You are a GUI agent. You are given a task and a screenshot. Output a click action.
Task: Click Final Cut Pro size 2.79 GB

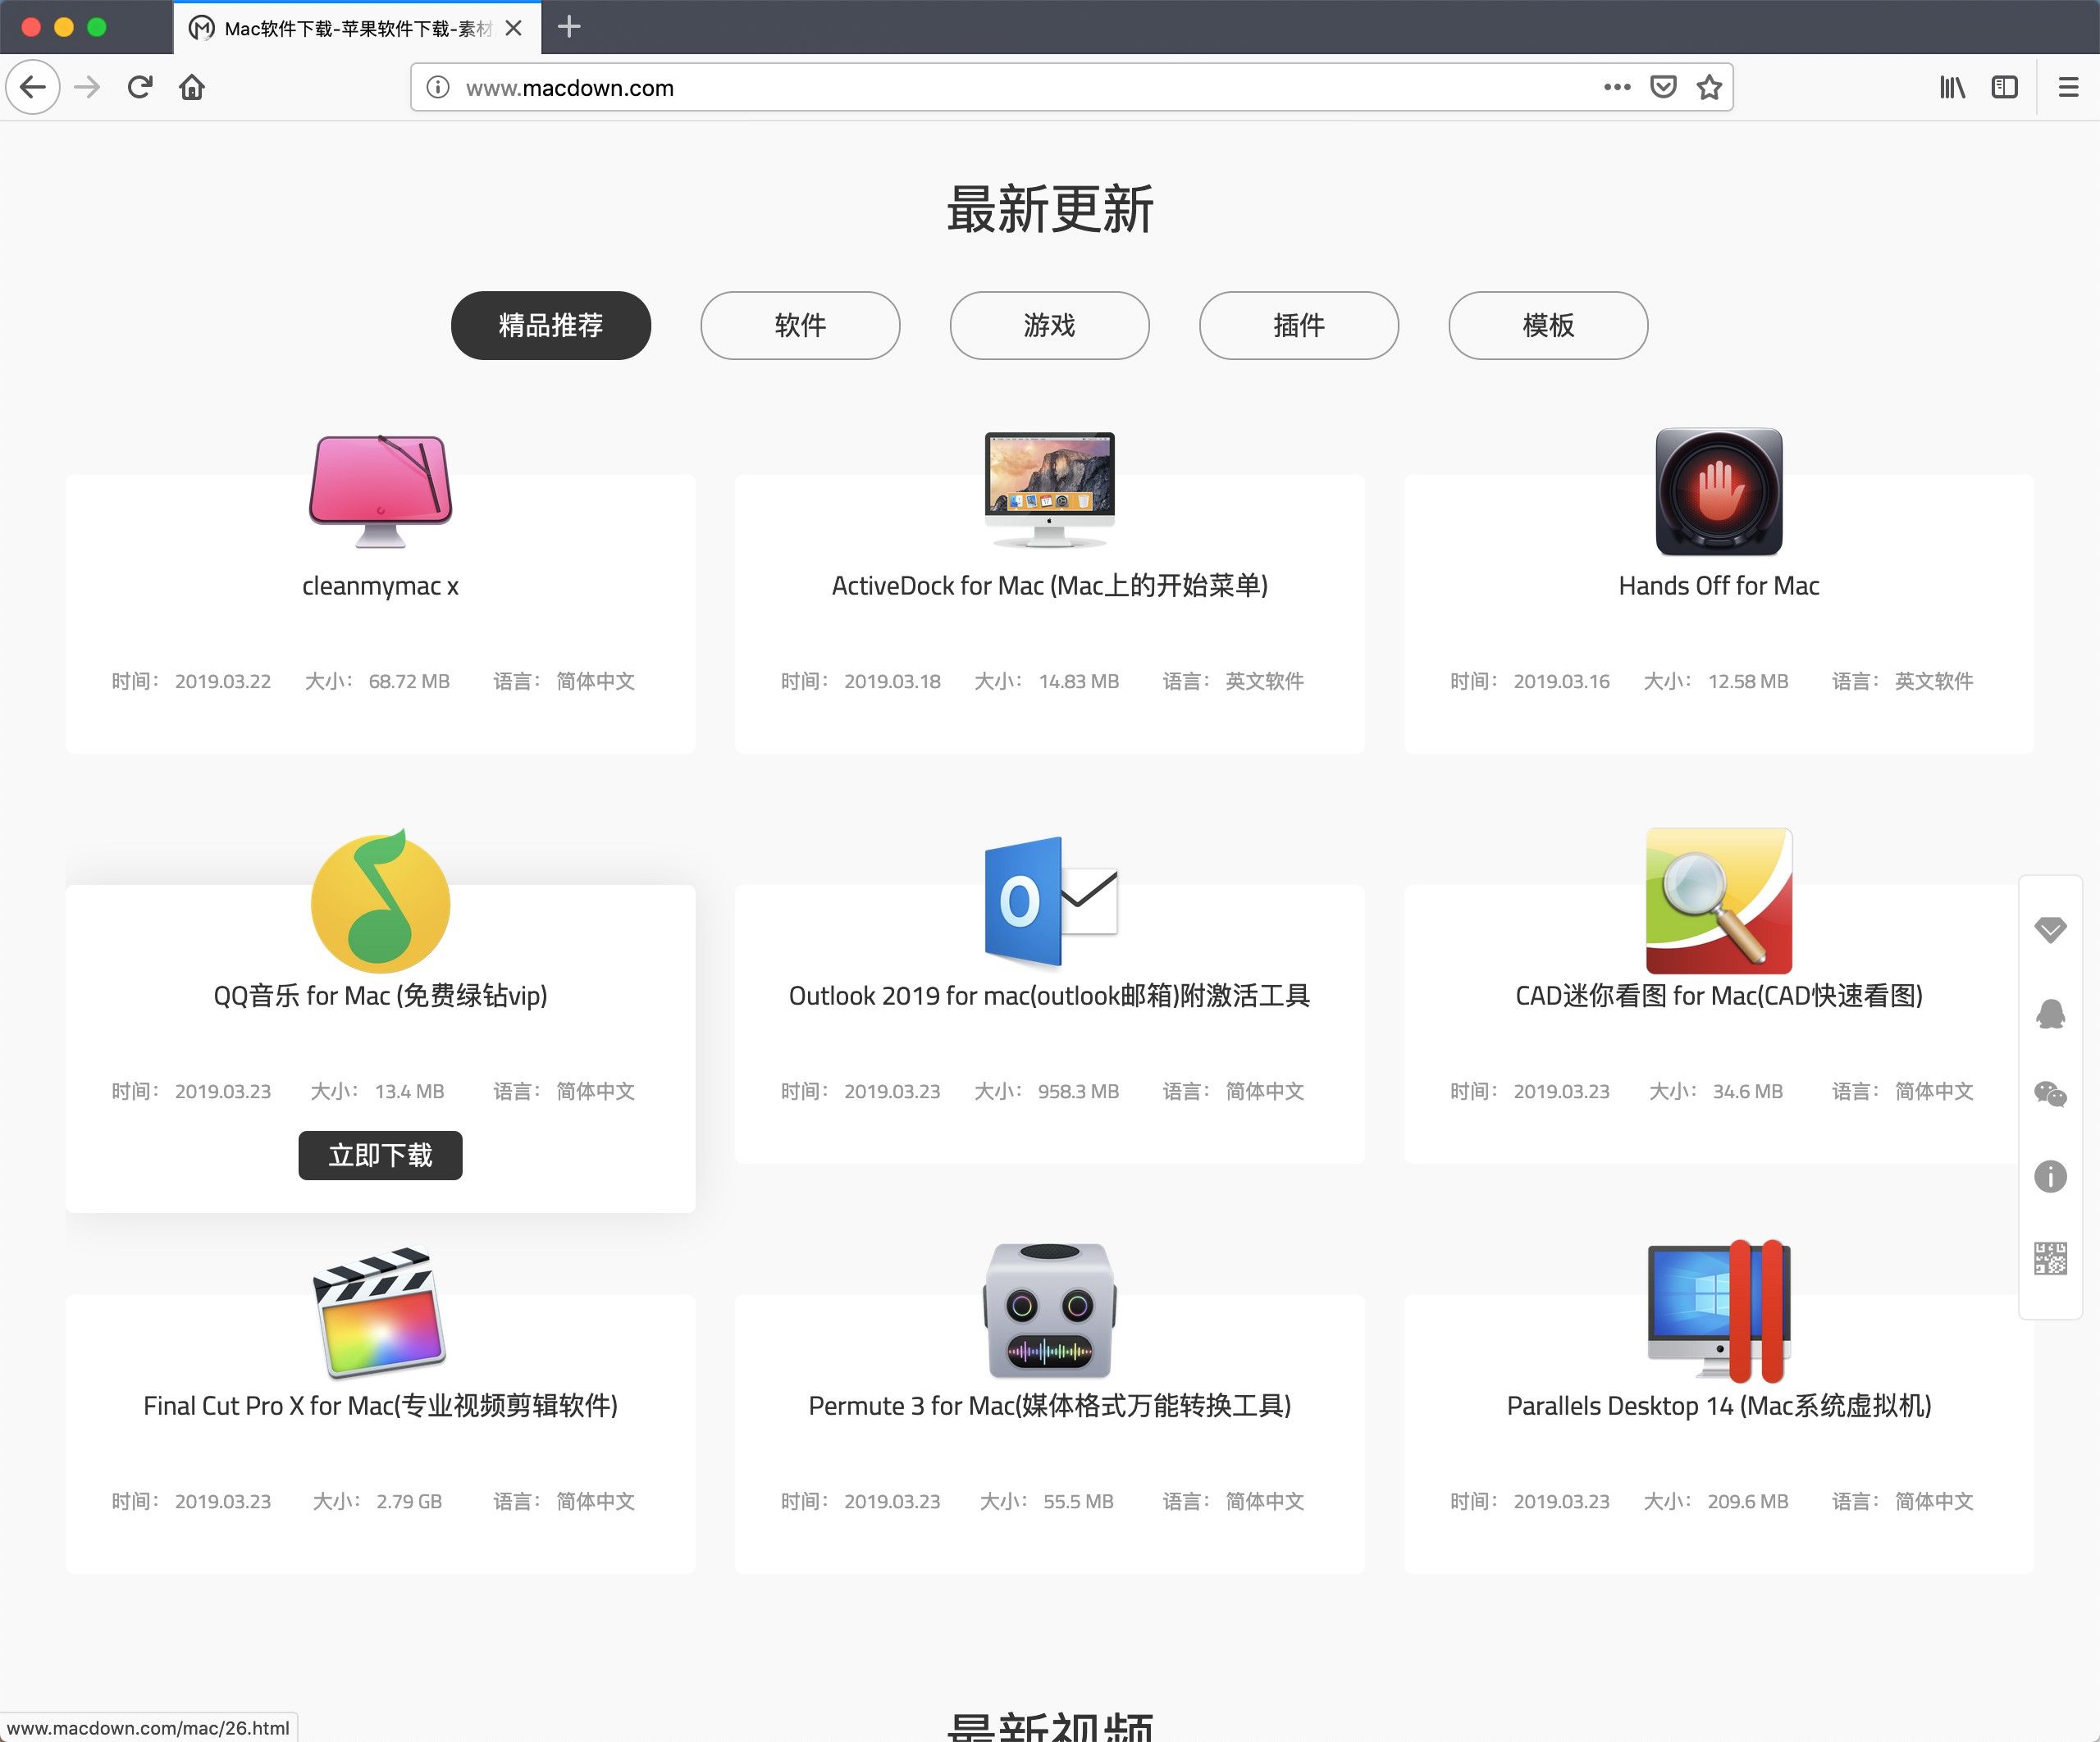[x=409, y=1501]
